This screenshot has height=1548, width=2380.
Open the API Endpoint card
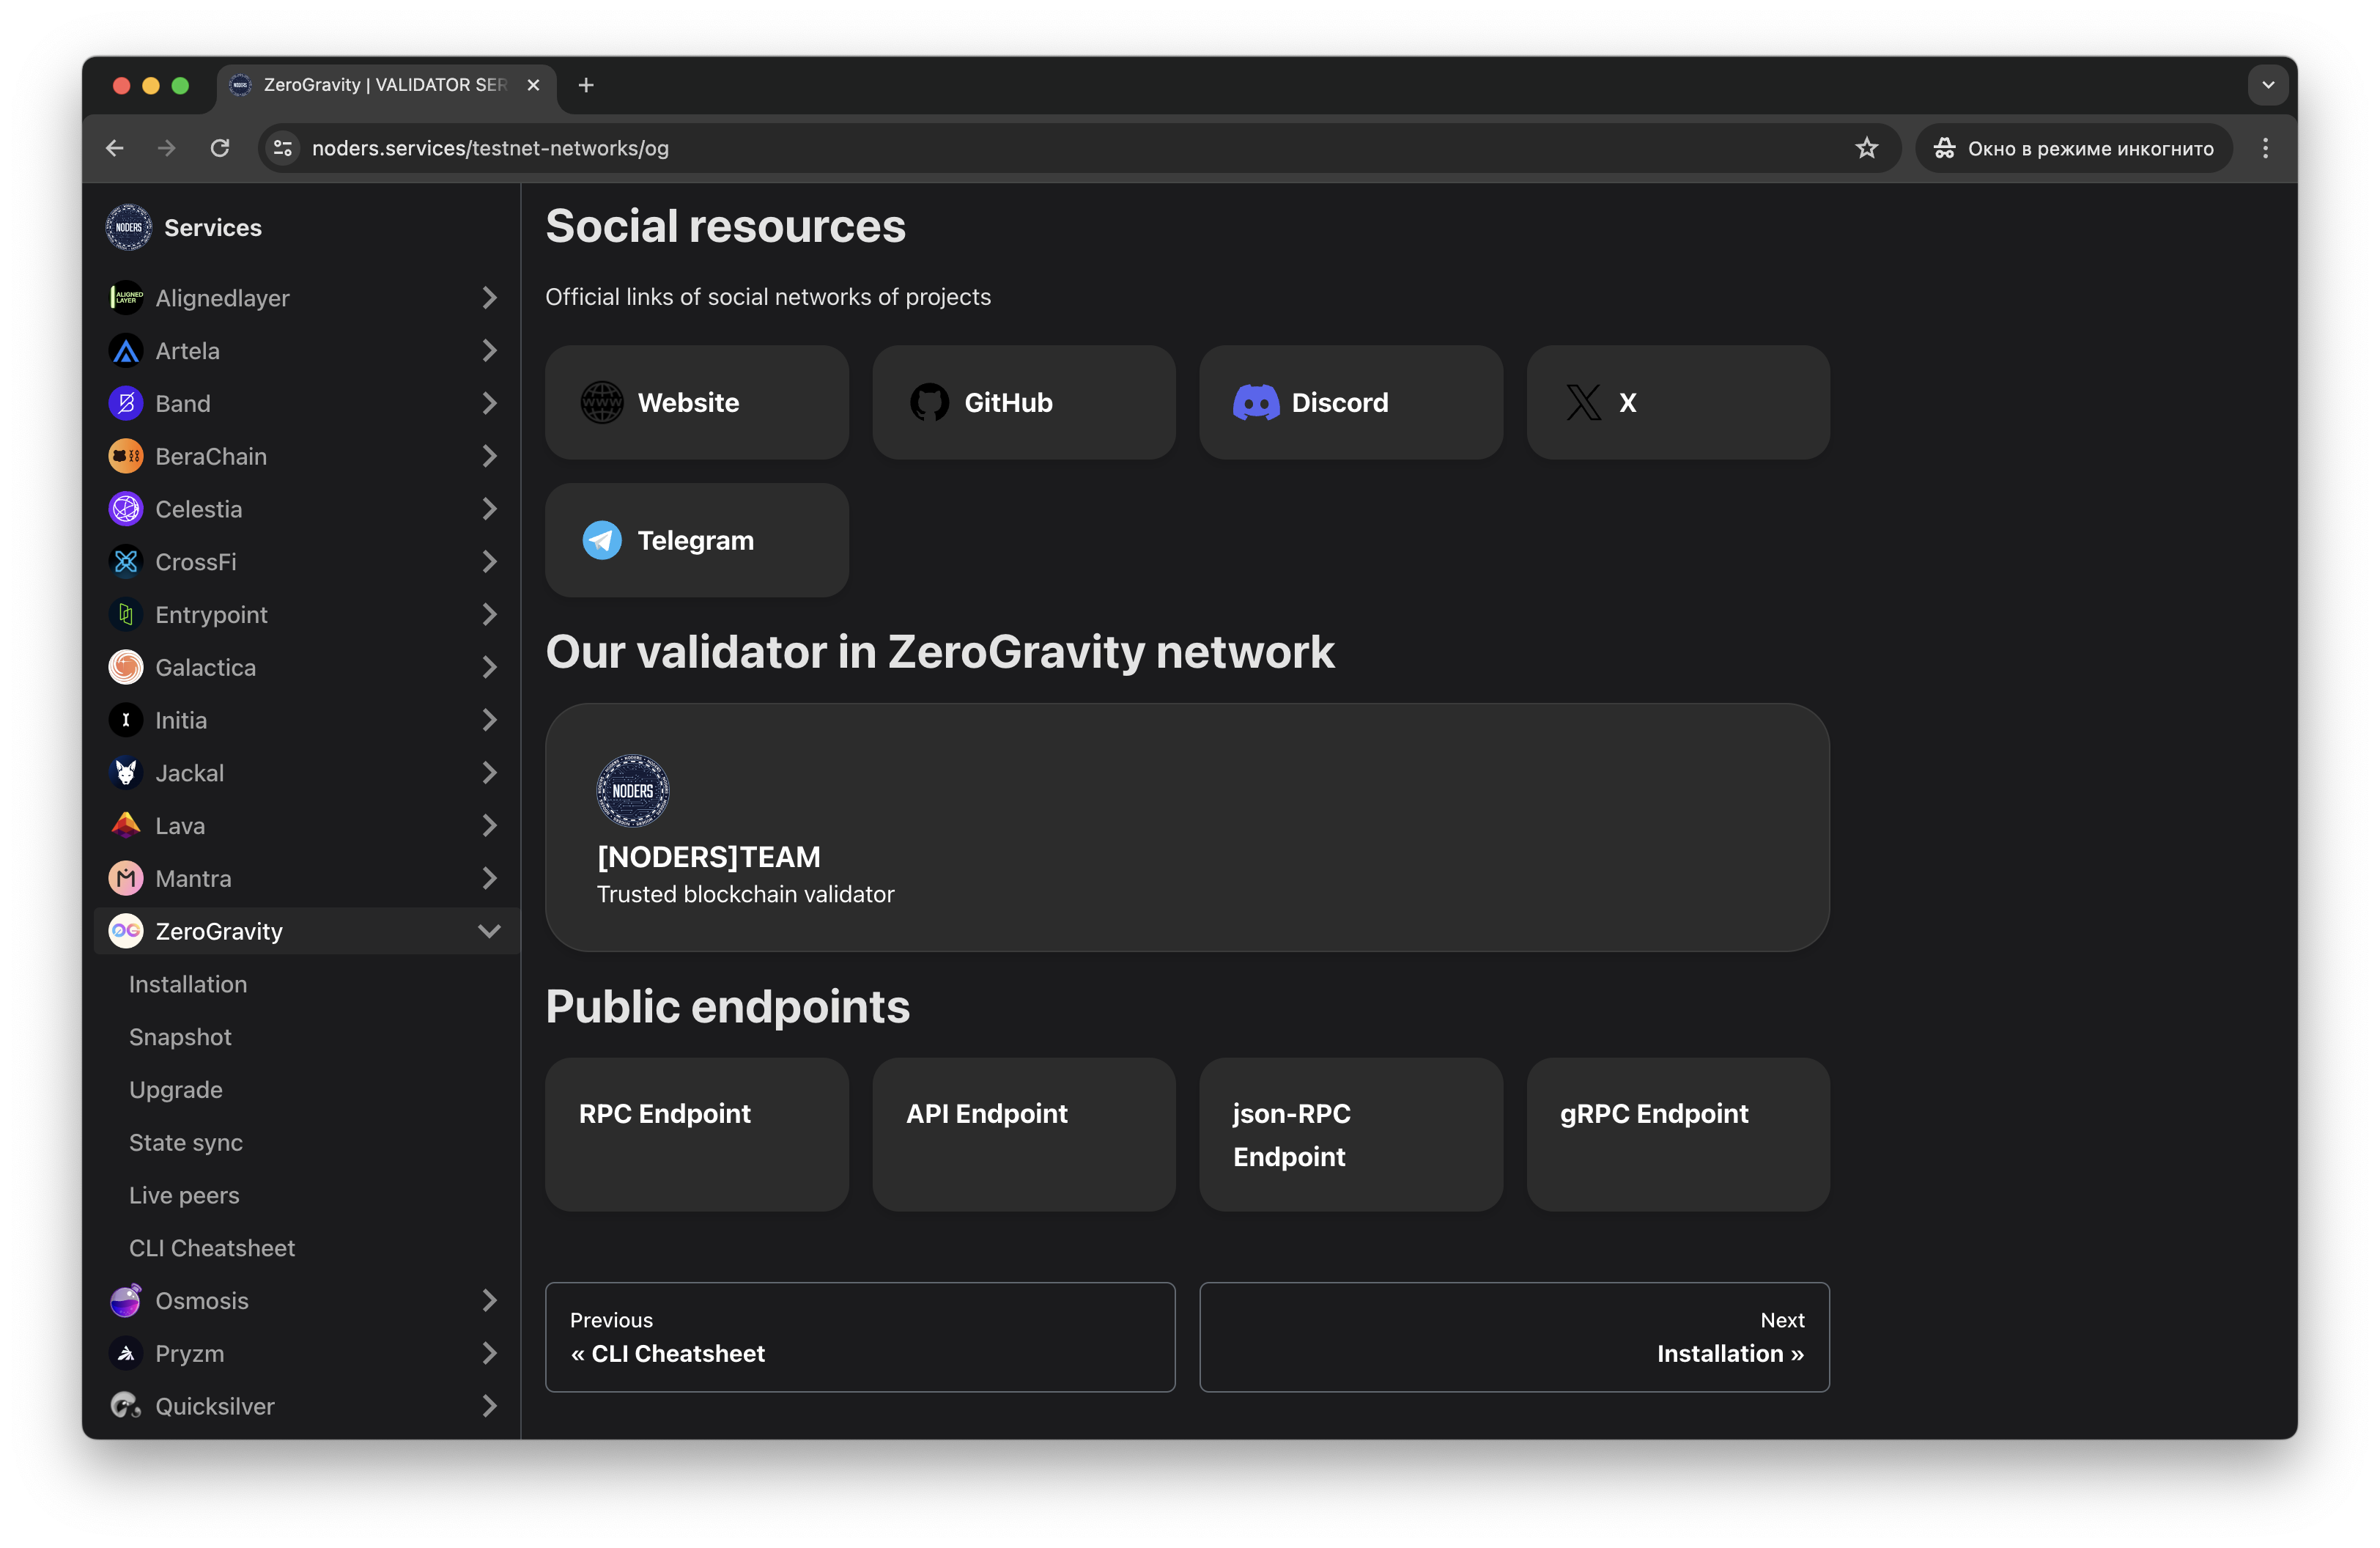1024,1135
